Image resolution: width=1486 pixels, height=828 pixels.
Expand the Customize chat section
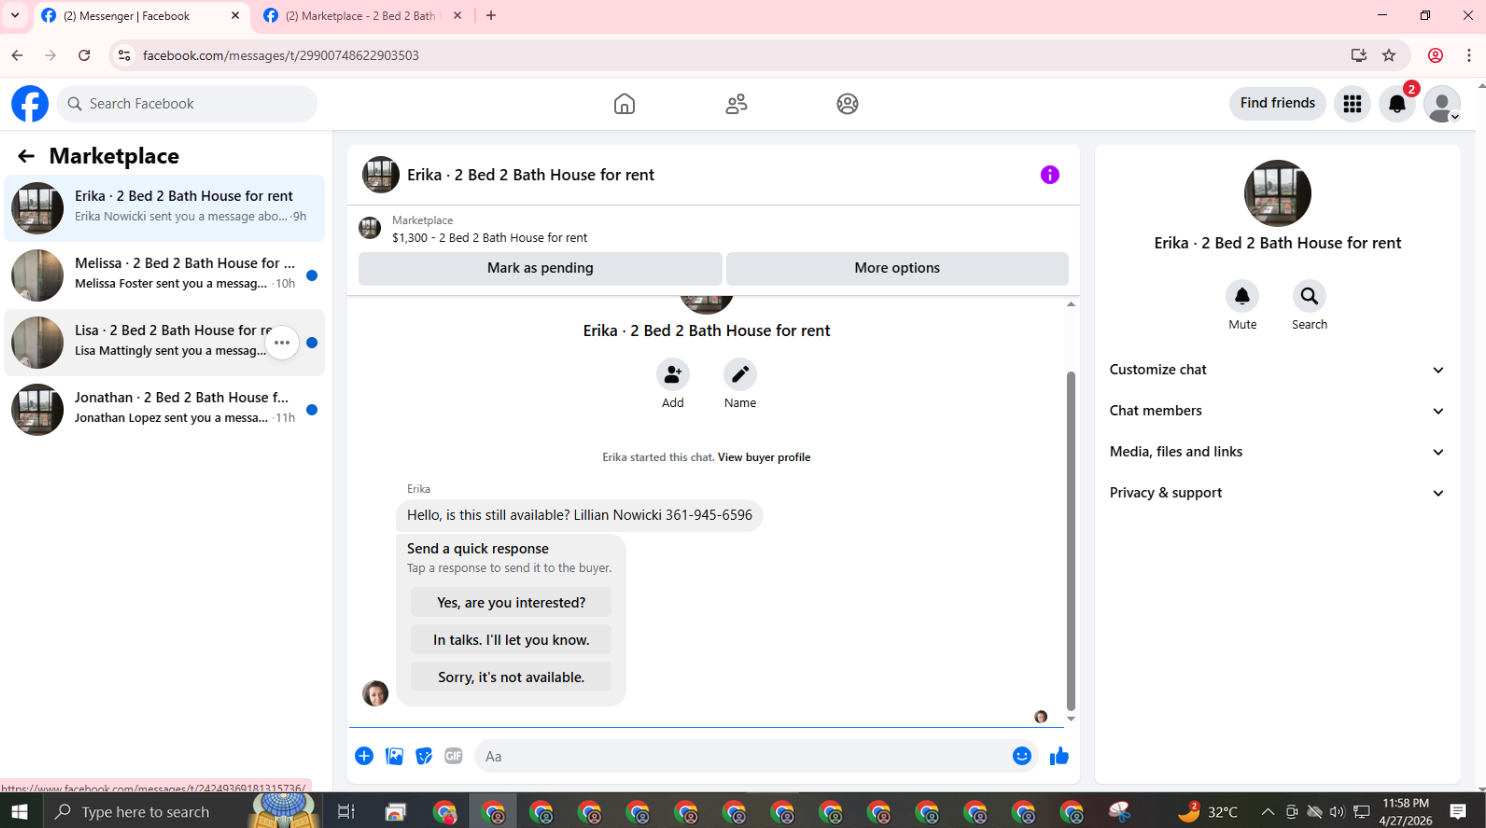coord(1277,370)
